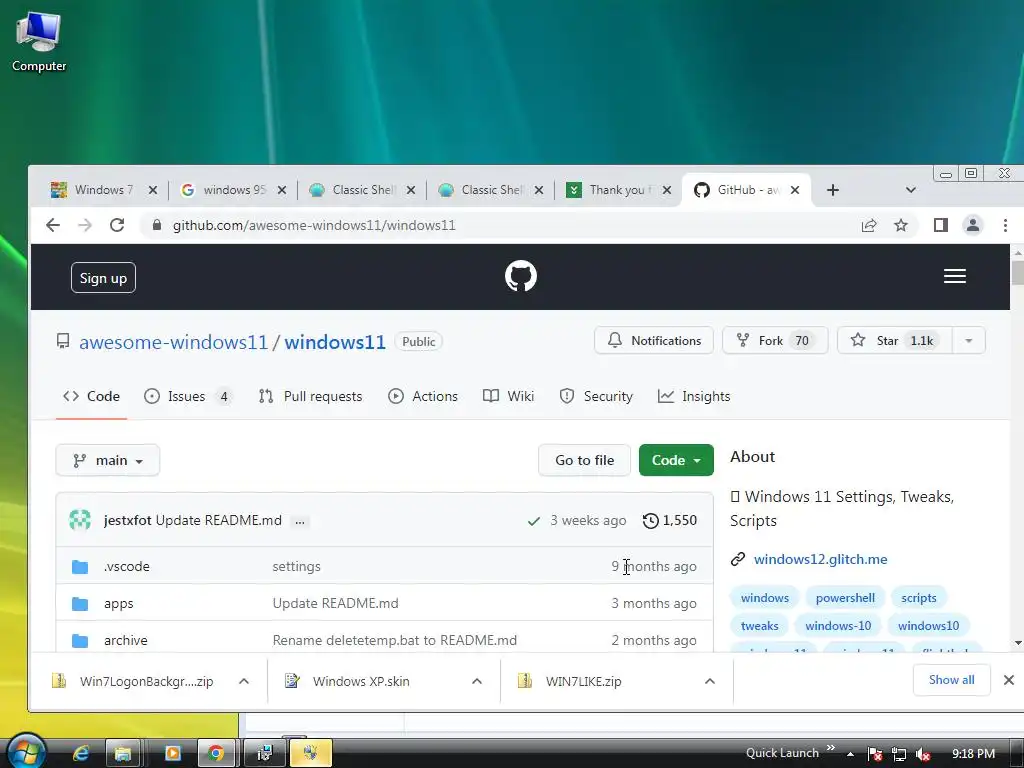
Task: Open the Pull requests tab
Action: point(310,396)
